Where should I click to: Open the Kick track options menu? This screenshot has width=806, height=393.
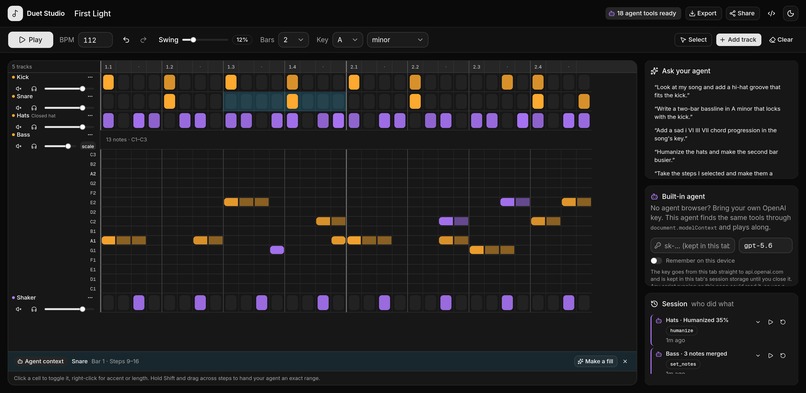point(90,77)
